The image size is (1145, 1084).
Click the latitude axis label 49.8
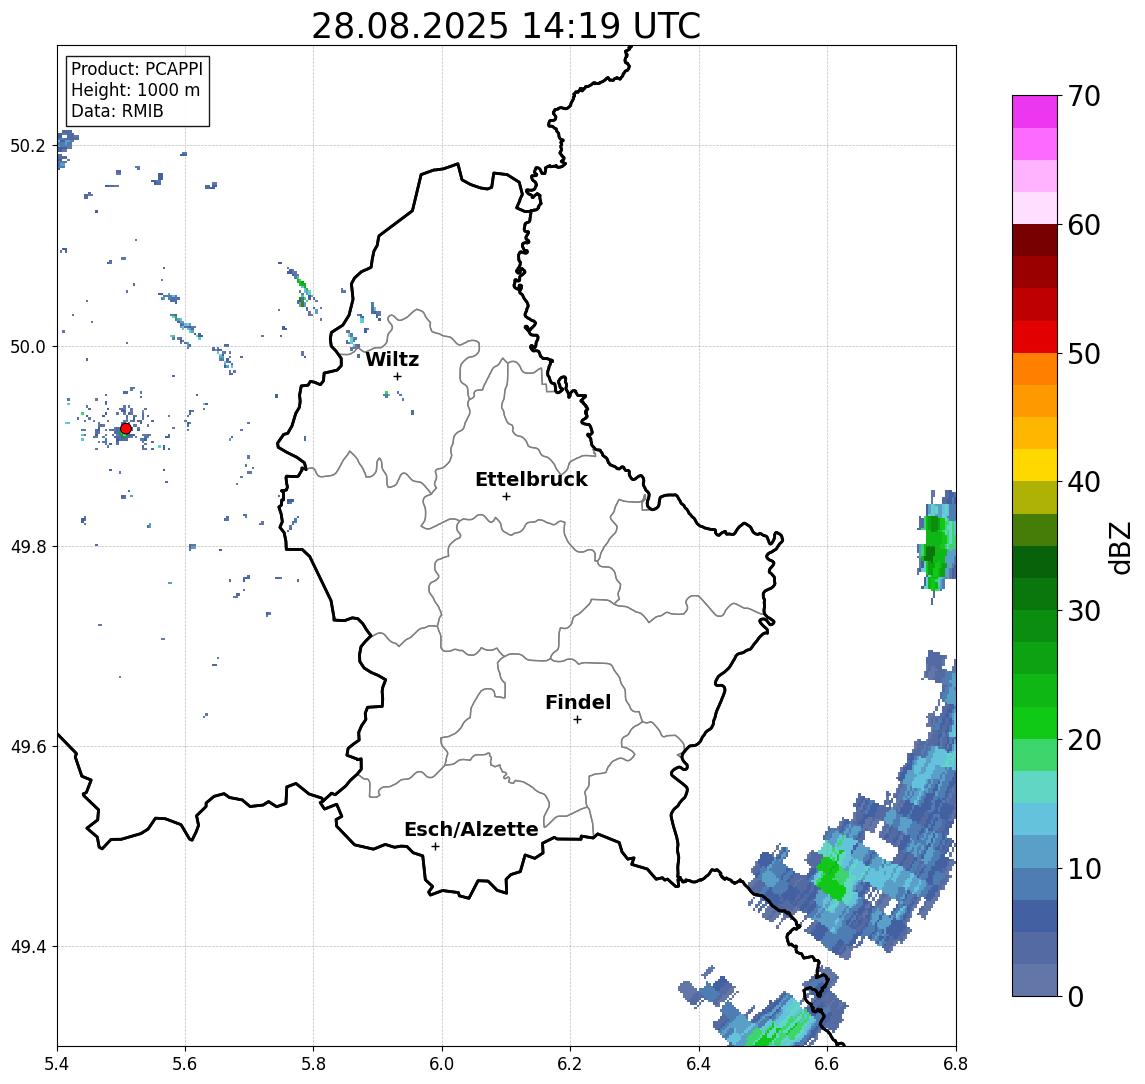click(x=28, y=546)
